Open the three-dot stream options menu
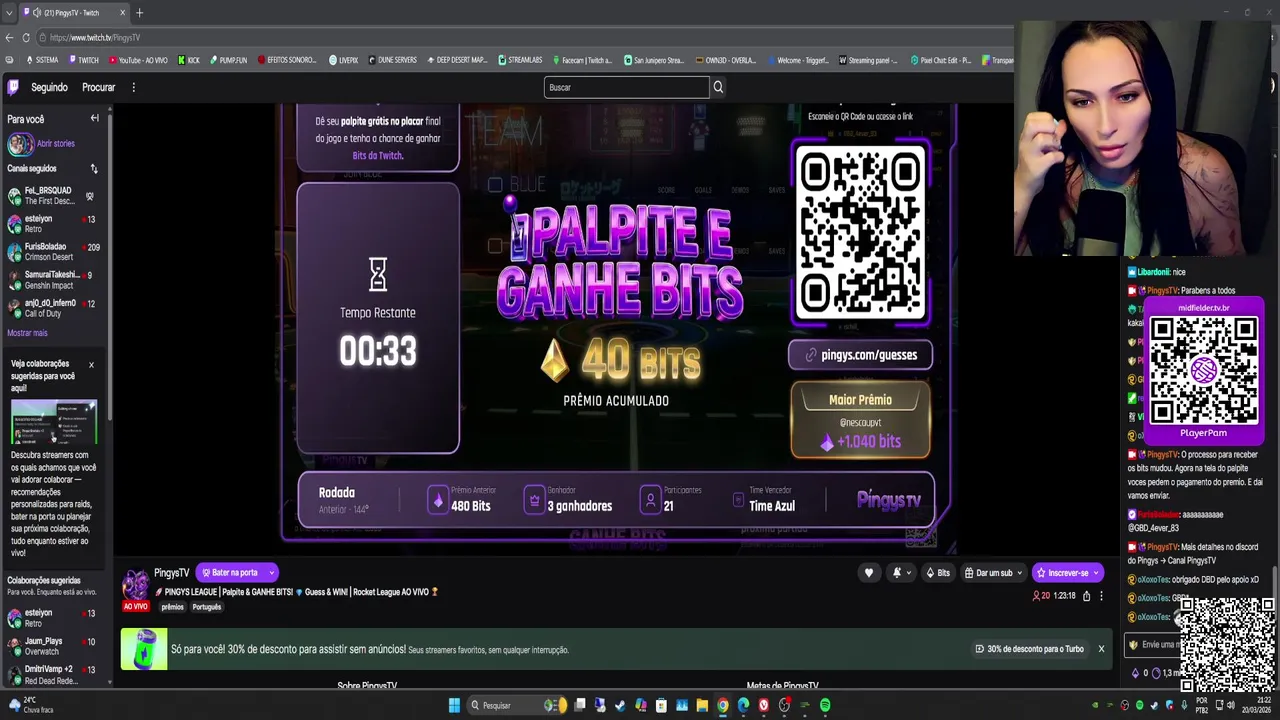The height and width of the screenshot is (720, 1280). 1101,596
